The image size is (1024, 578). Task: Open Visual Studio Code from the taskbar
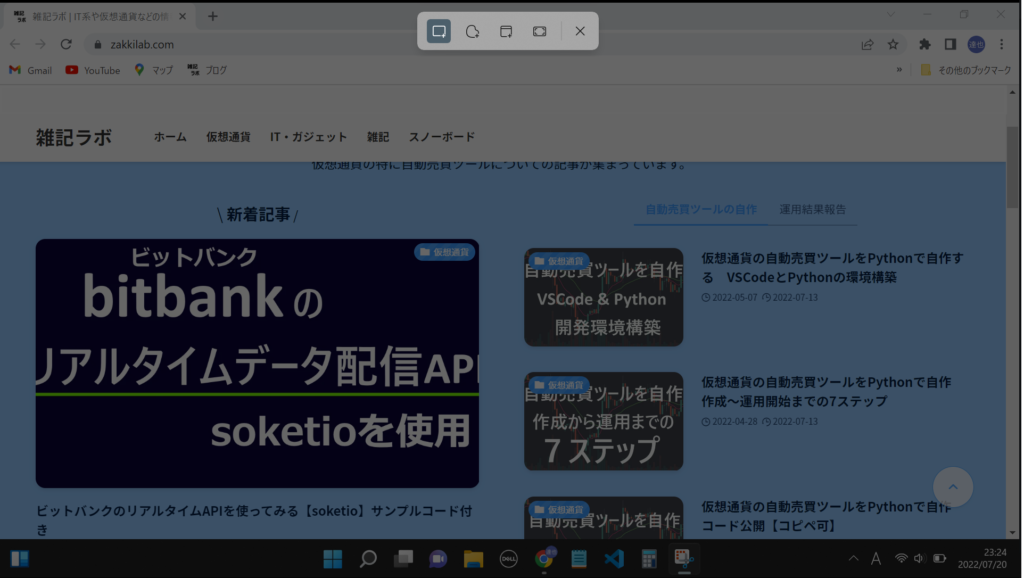(614, 559)
